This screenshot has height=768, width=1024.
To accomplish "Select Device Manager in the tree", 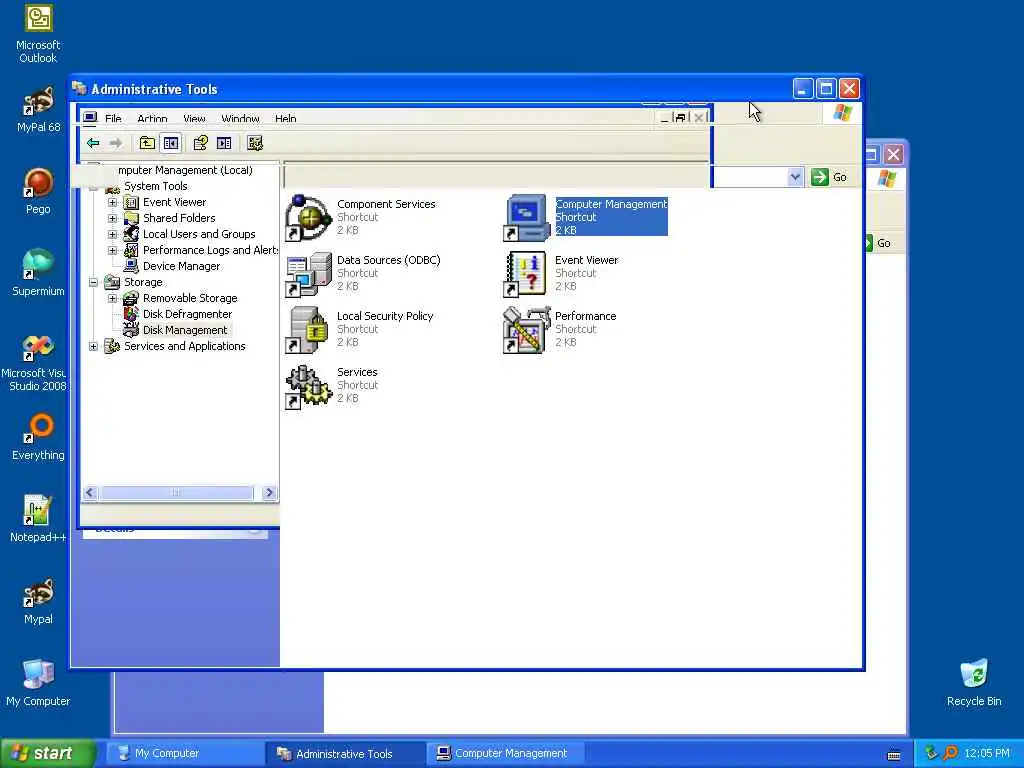I will [181, 266].
